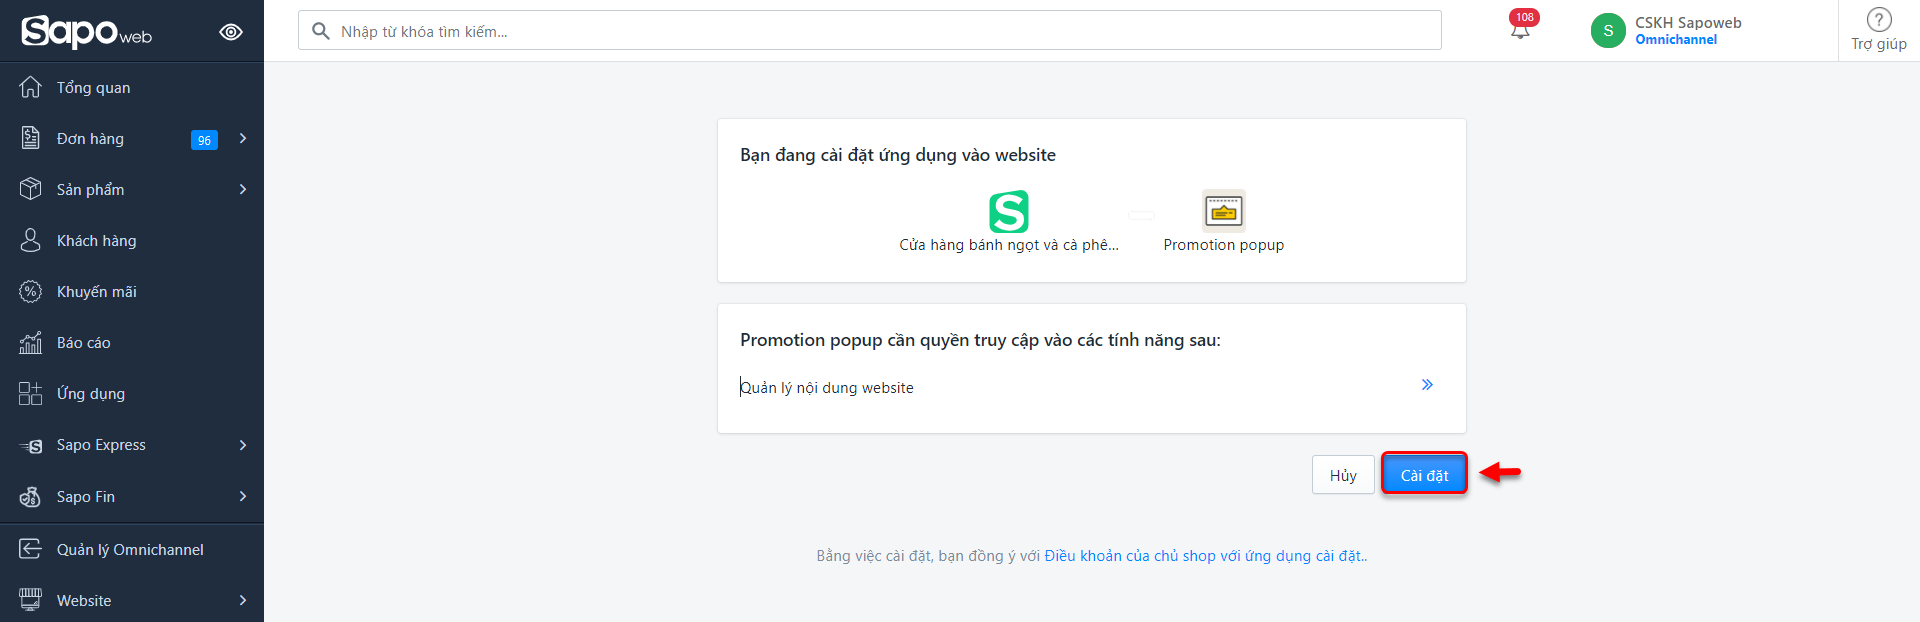Expand the Sapo Fin submenu chevron

(243, 496)
